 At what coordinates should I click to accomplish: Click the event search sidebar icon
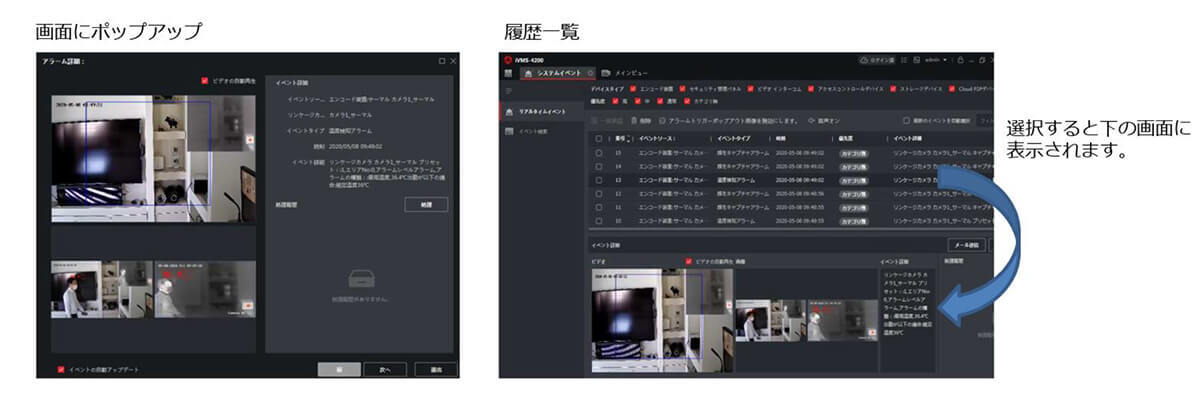pos(509,131)
